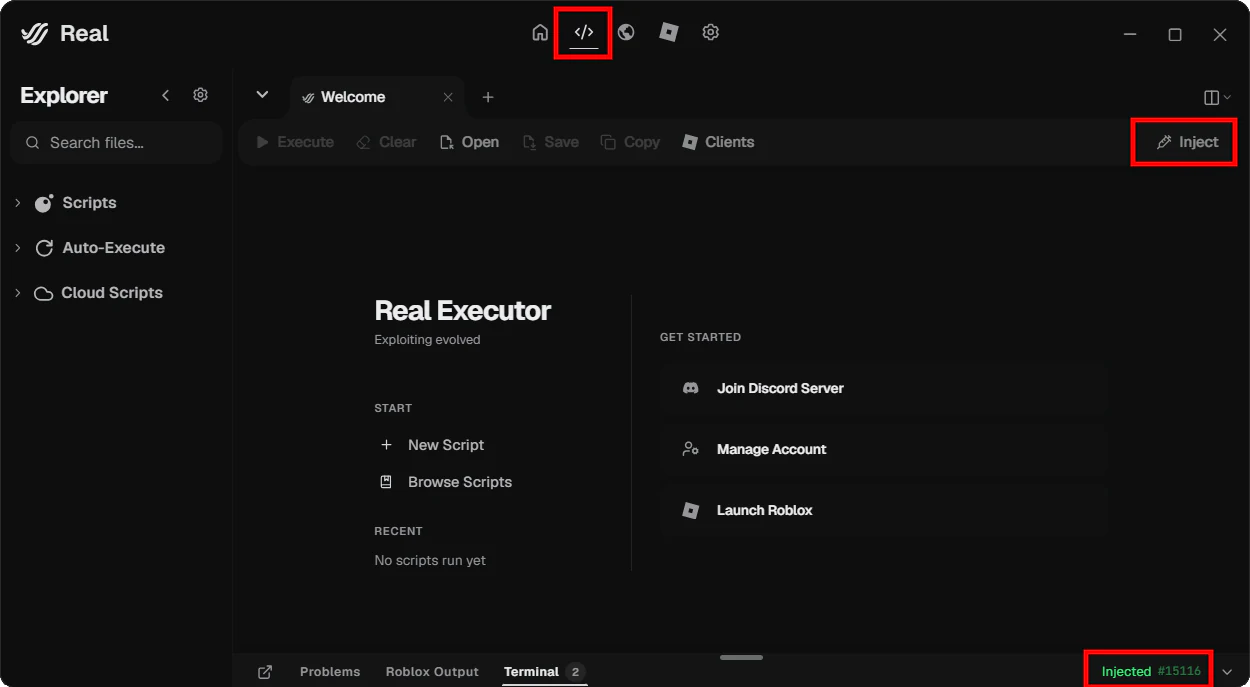Screen dimensions: 1250x687
Task: Open Browse Scripts
Action: click(x=446, y=482)
